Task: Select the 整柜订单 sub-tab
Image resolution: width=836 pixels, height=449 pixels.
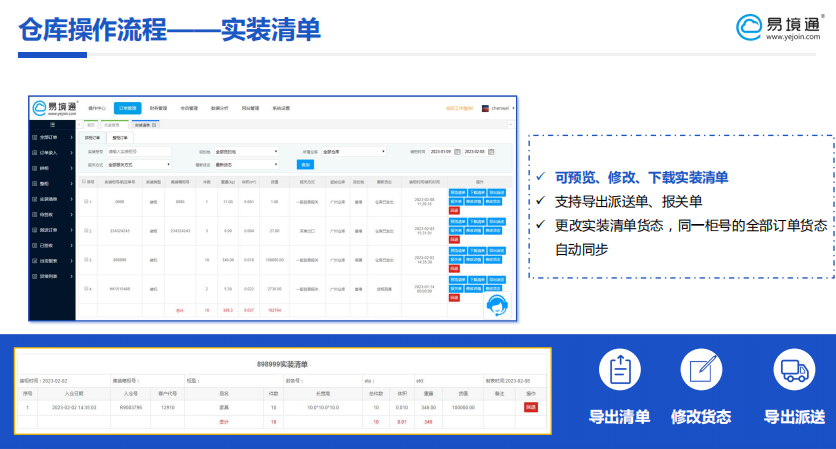Action: tap(120, 138)
